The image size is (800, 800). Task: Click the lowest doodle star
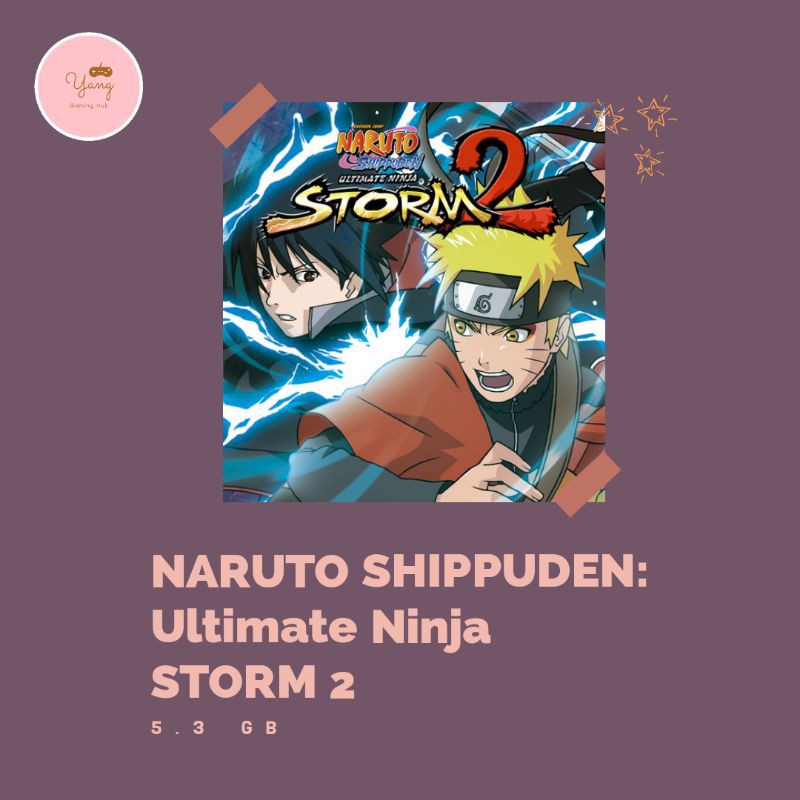[x=648, y=162]
